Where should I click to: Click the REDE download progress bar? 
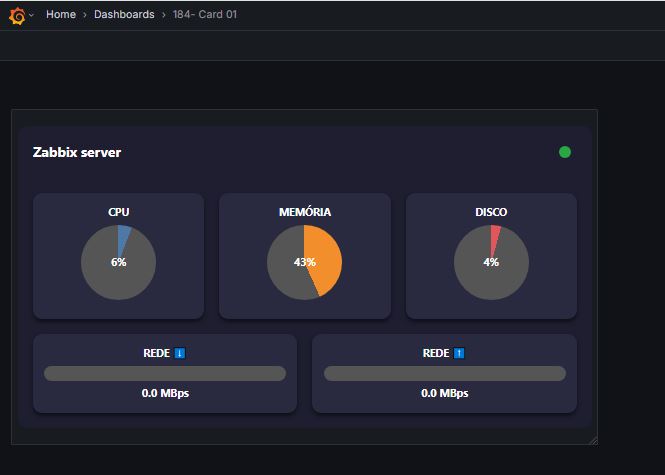[x=165, y=374]
